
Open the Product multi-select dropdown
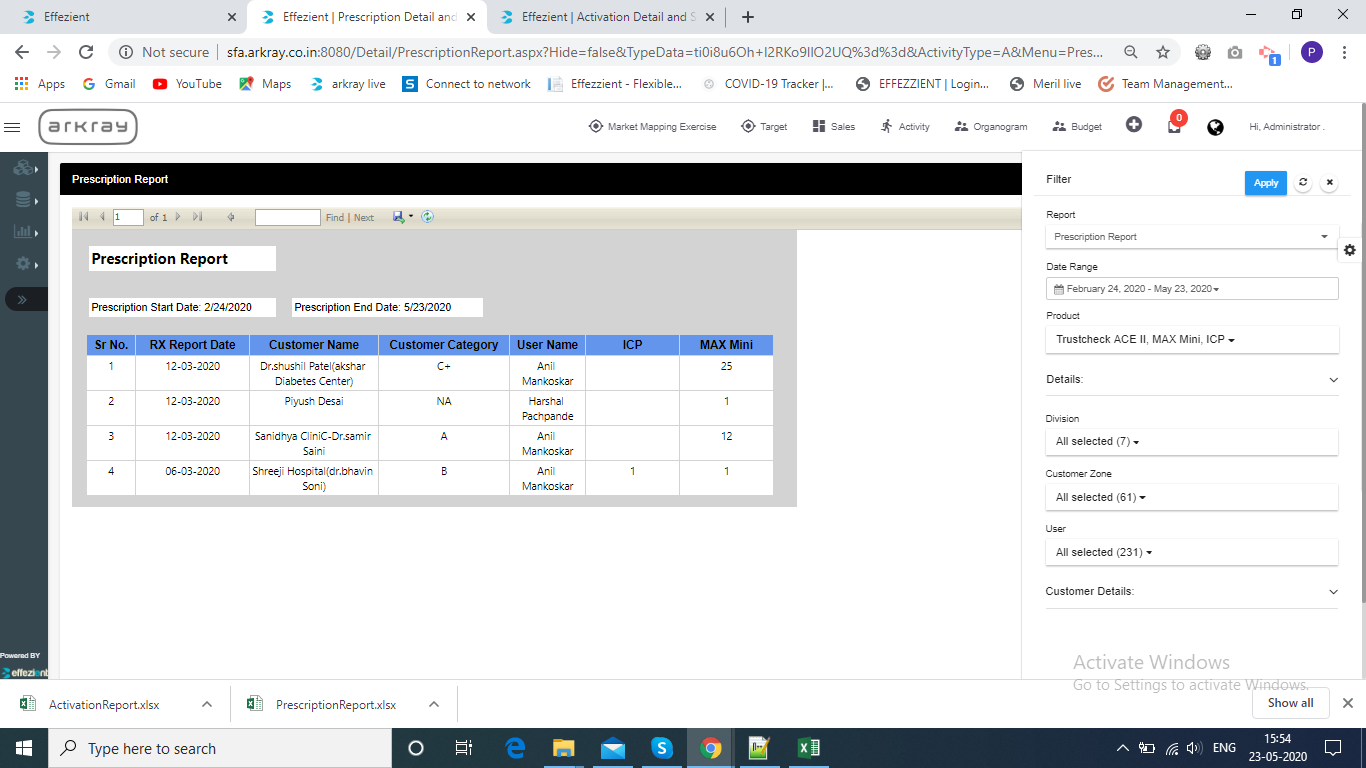1191,340
